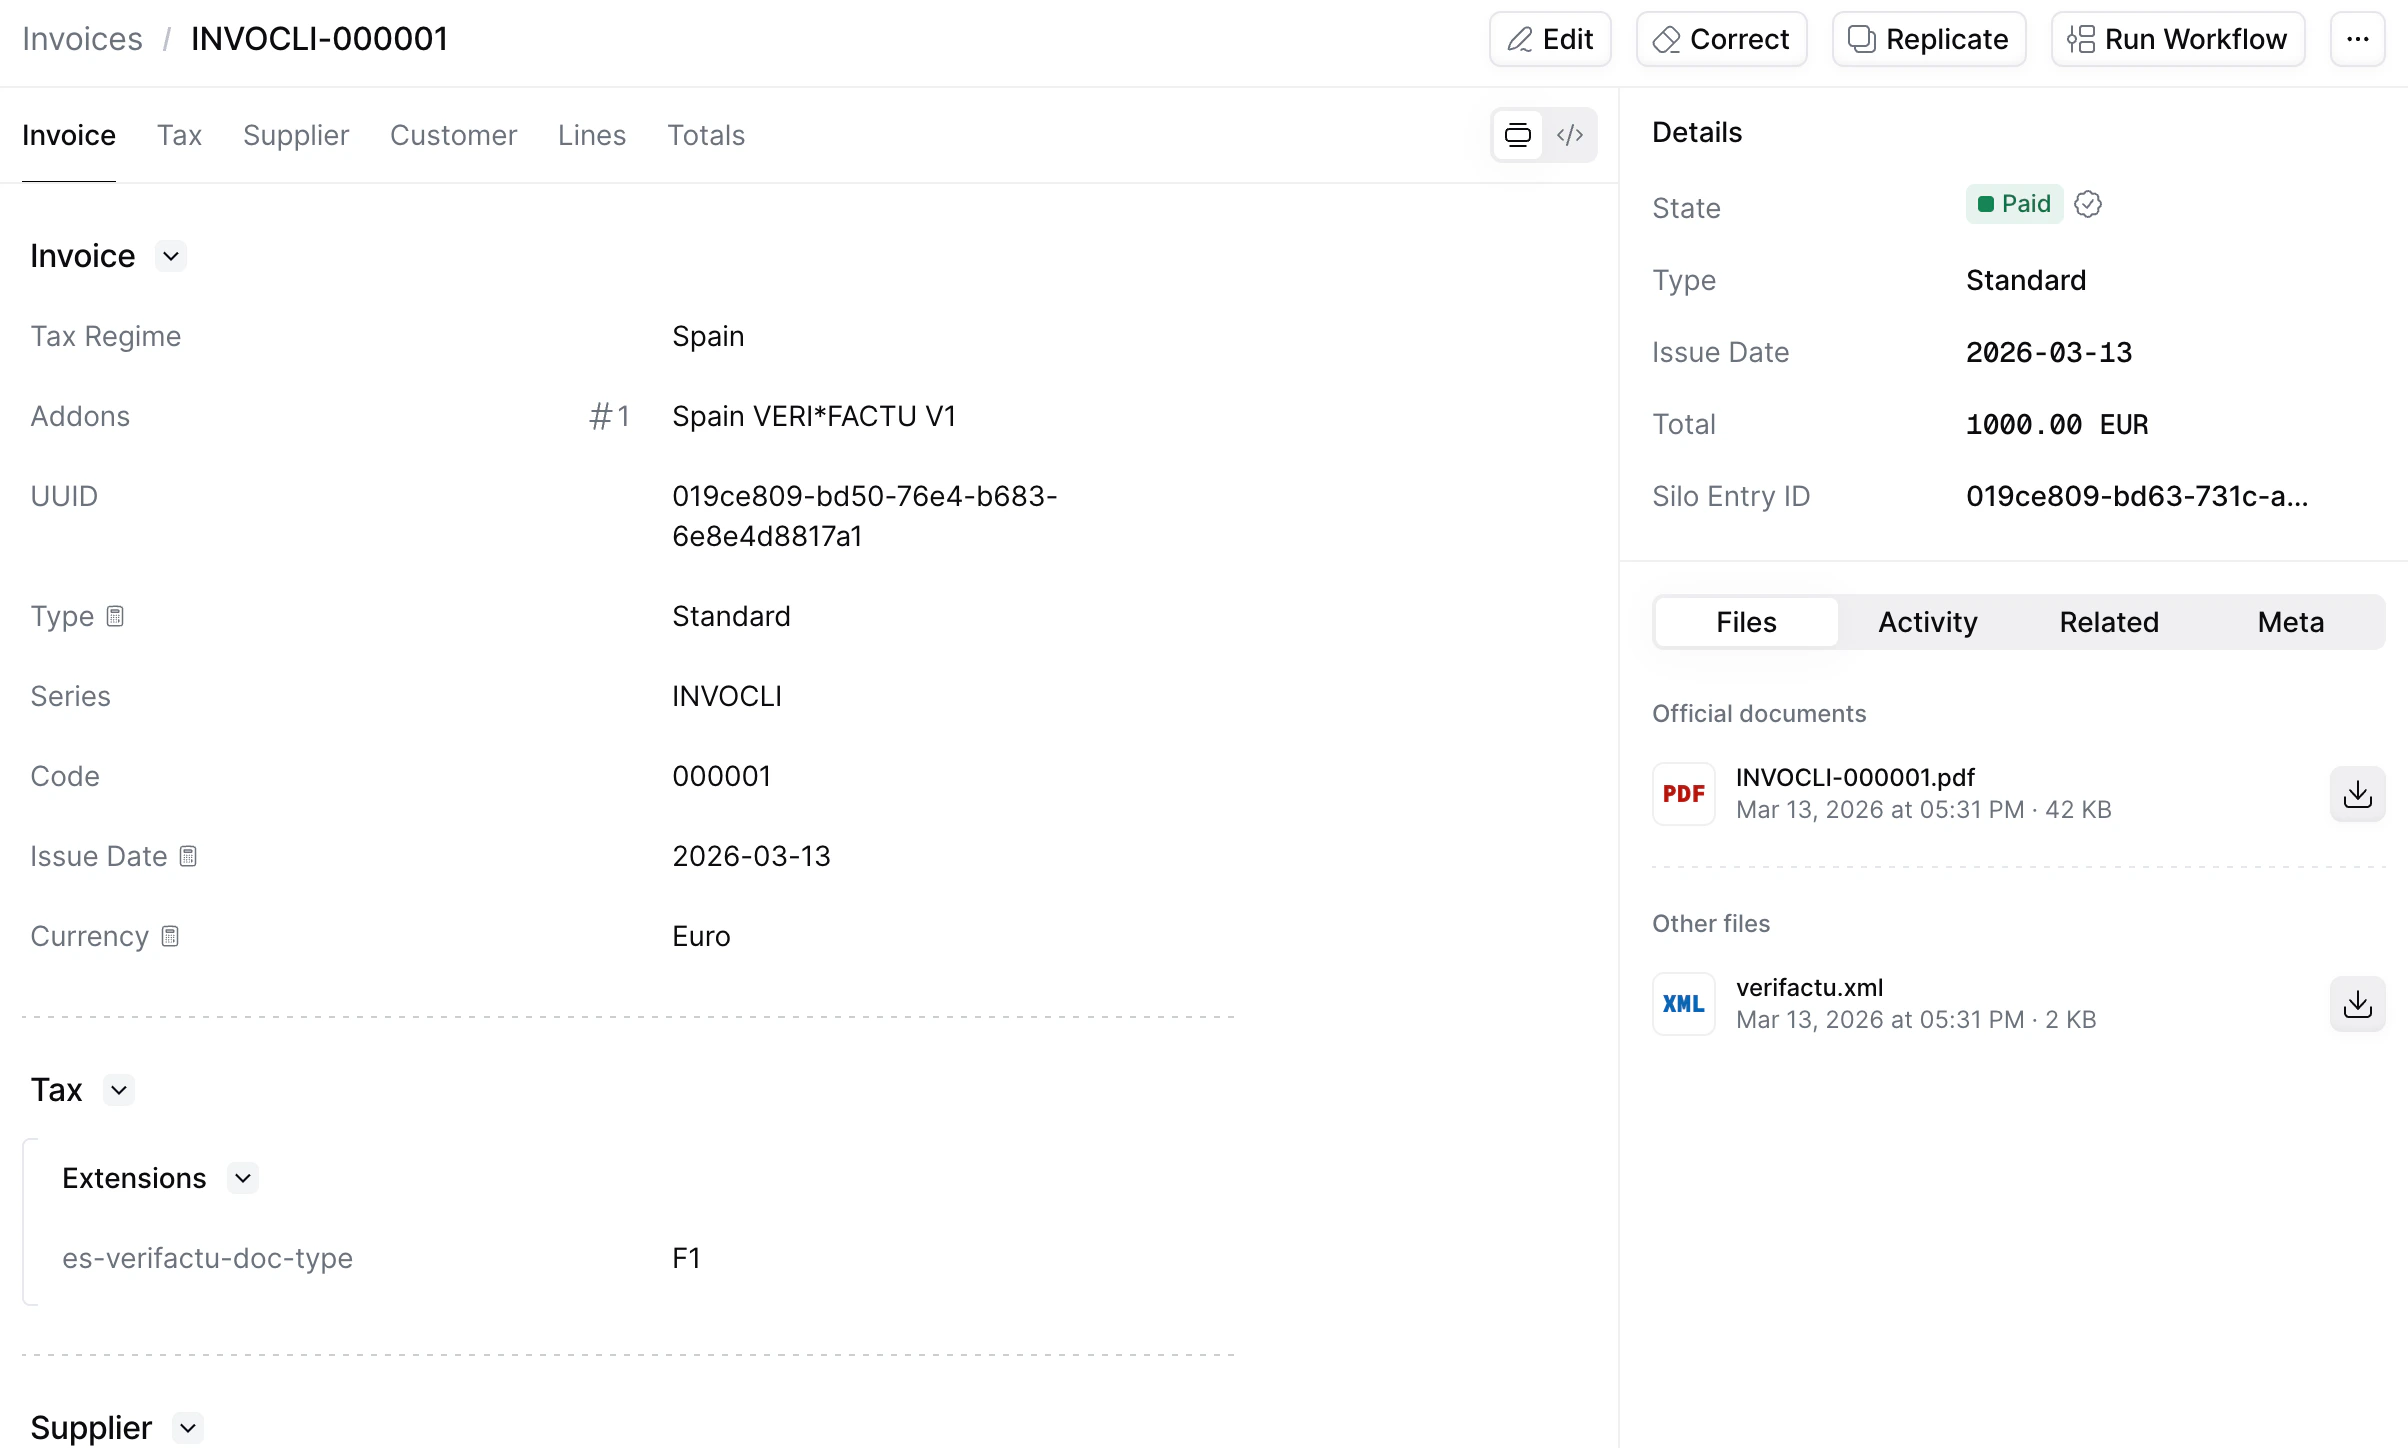The width and height of the screenshot is (2408, 1448).
Task: Open the ellipsis more-options menu
Action: tap(2359, 39)
